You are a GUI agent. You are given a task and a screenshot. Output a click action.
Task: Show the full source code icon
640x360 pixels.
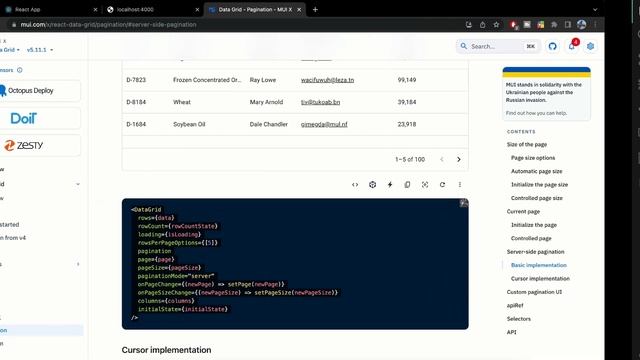[x=355, y=184]
